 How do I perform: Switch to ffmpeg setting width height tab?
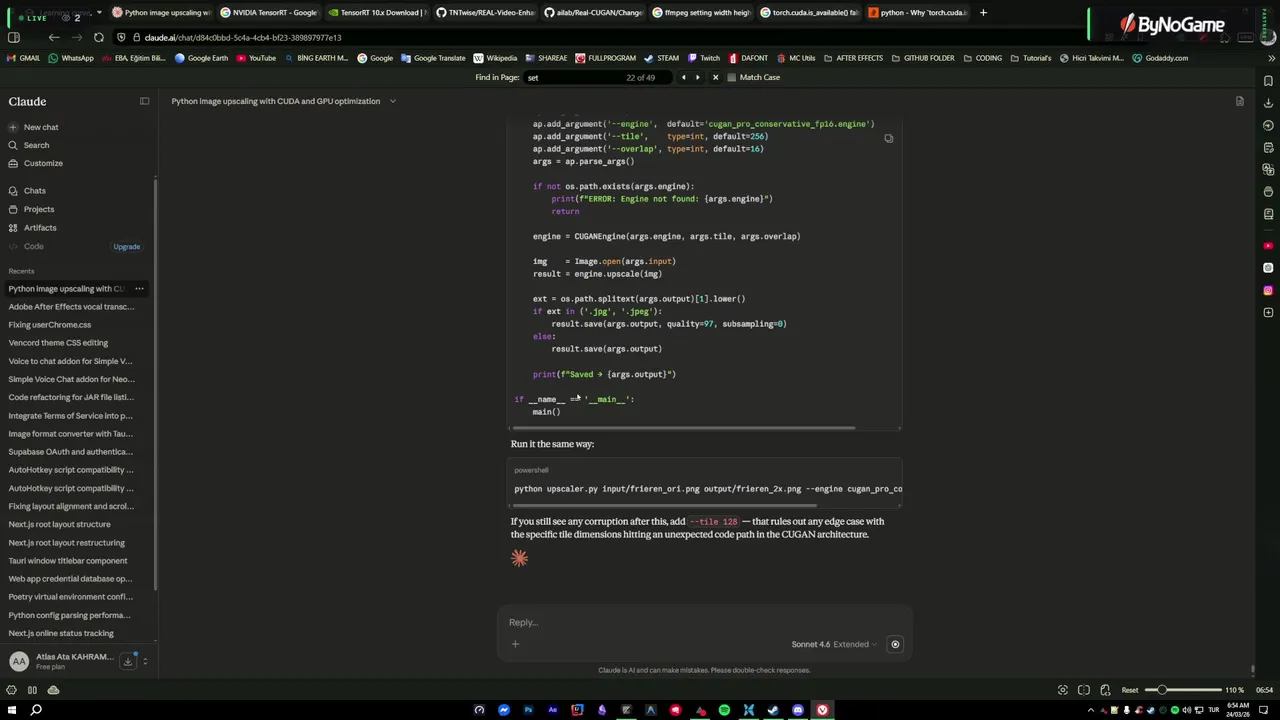coord(700,13)
